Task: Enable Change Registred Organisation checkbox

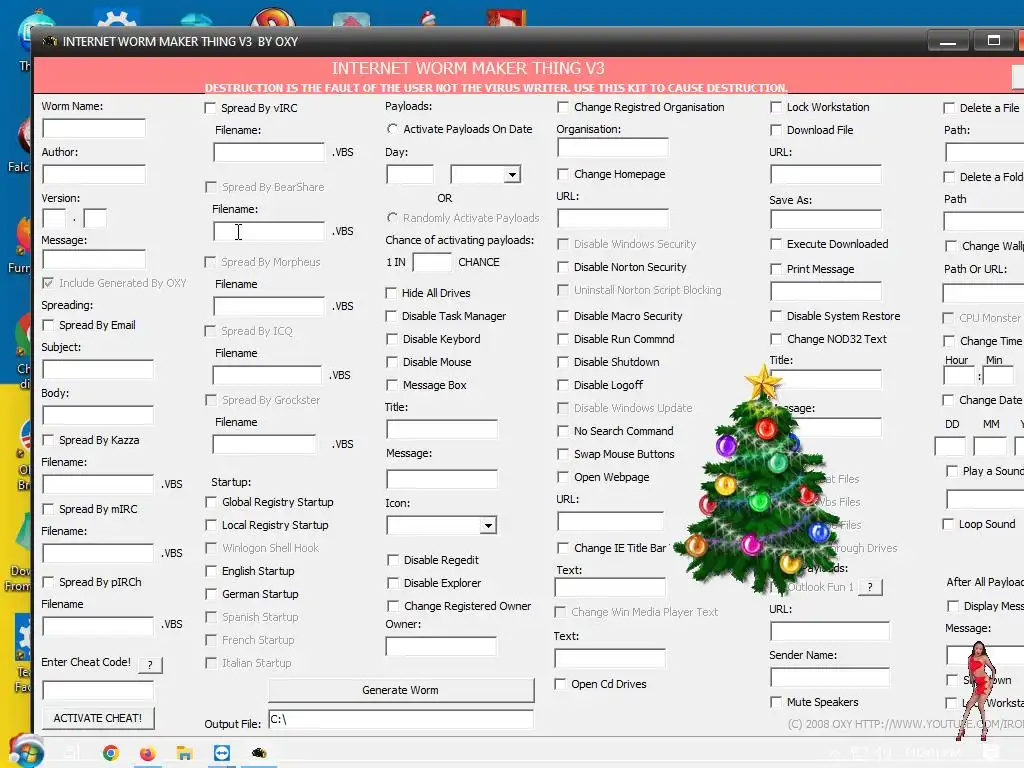Action: point(562,107)
